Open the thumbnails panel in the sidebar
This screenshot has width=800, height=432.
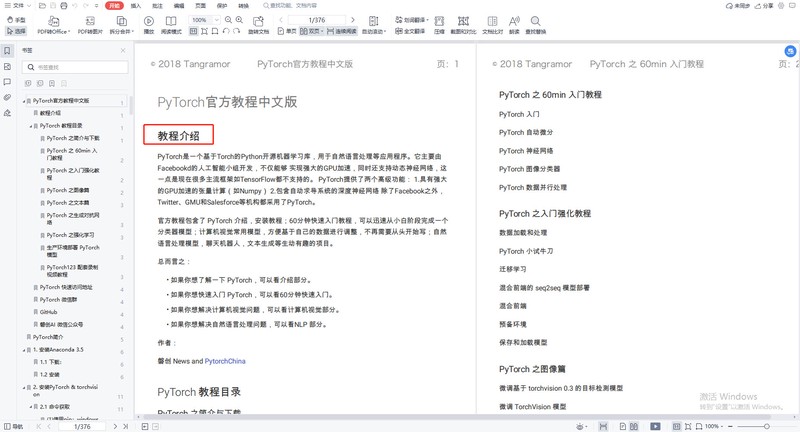pyautogui.click(x=7, y=66)
